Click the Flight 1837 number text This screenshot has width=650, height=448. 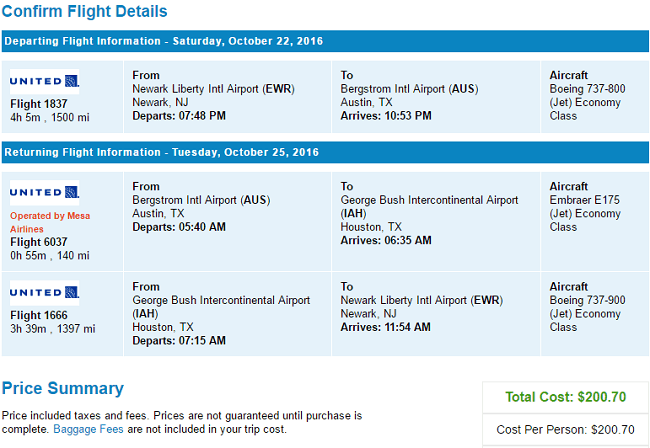[x=39, y=104]
